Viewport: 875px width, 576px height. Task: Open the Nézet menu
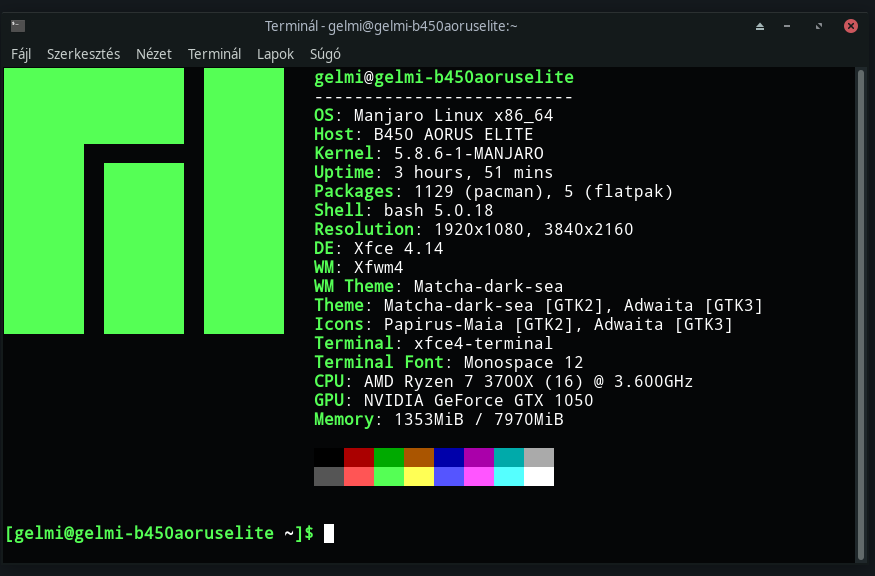pyautogui.click(x=153, y=54)
